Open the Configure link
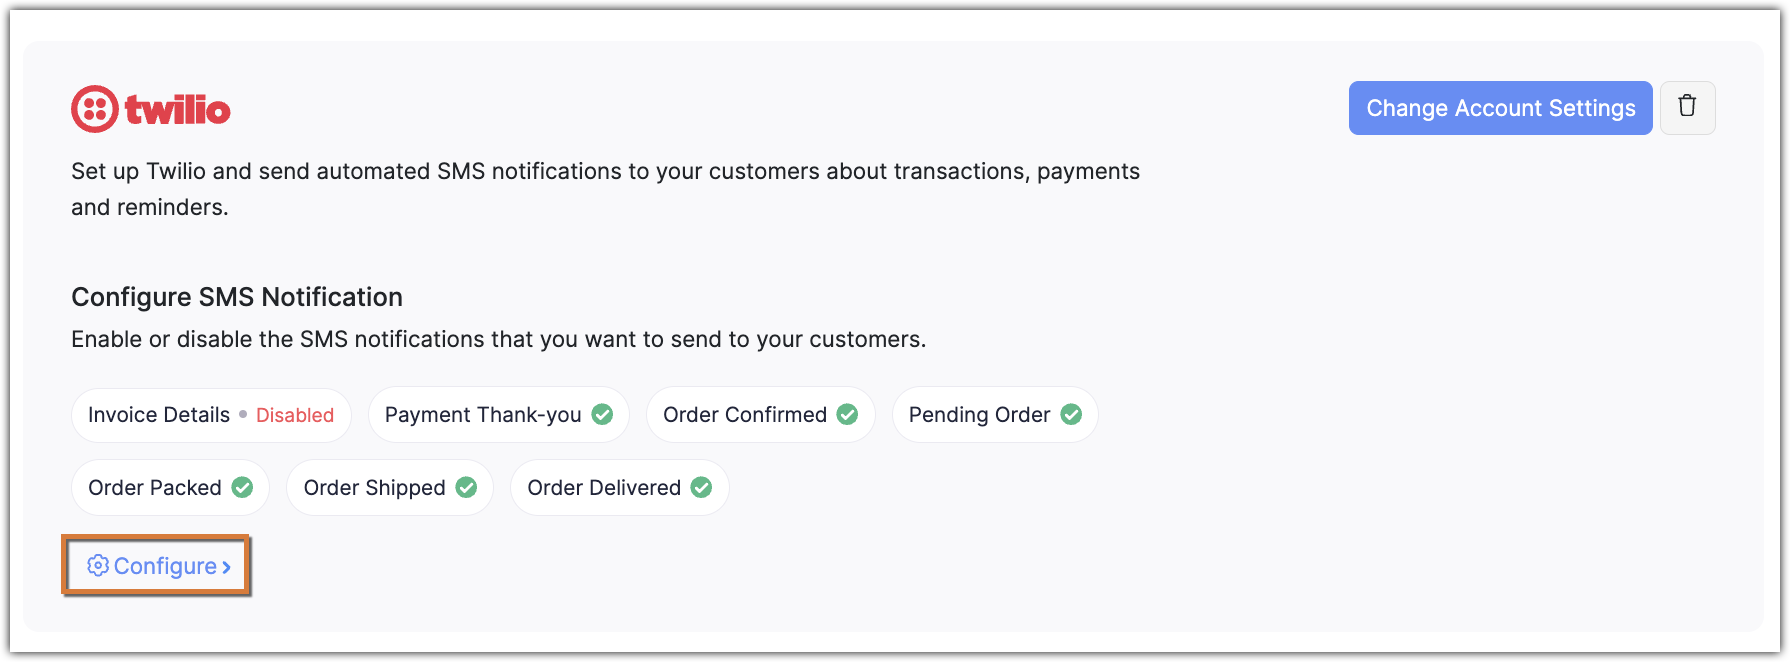1790x662 pixels. pyautogui.click(x=165, y=566)
